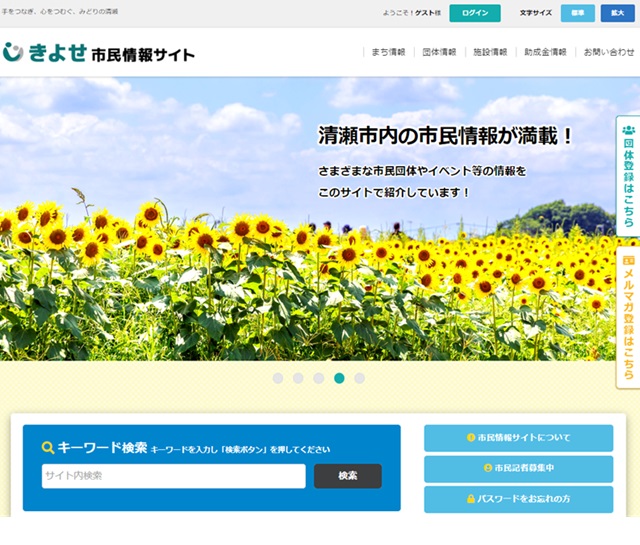Image resolution: width=640 pixels, height=545 pixels.
Task: Click the きよせ logo icon
Action: (13, 52)
